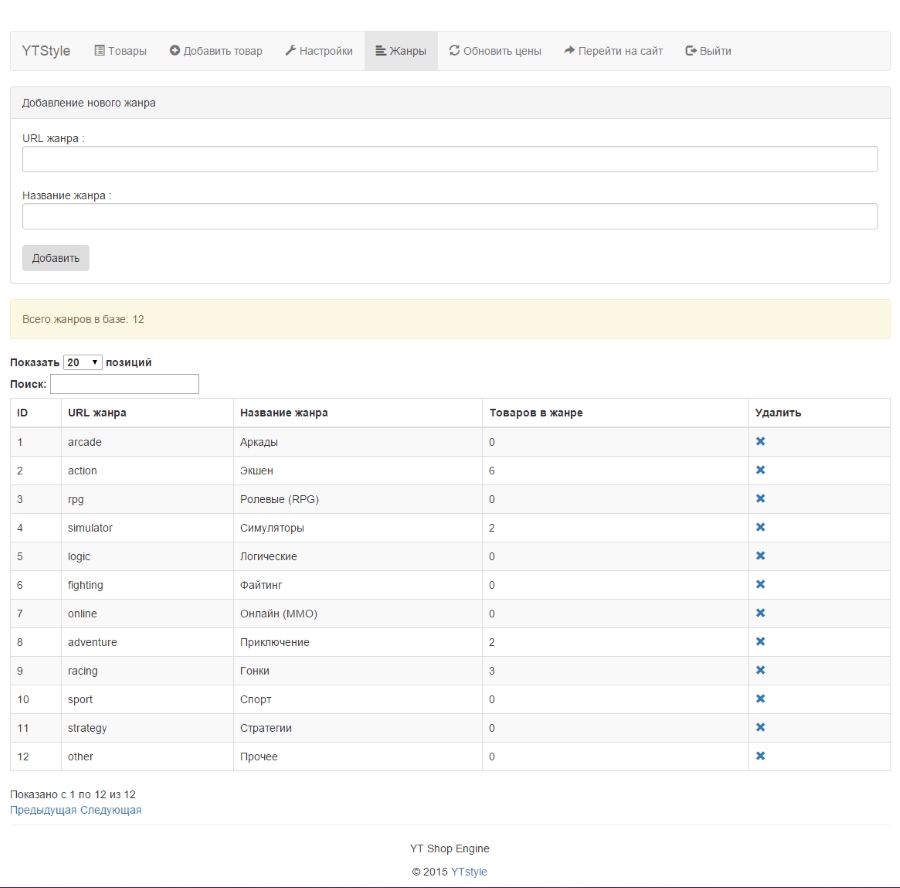Delete the arcade genre with X icon
Image resolution: width=900 pixels, height=888 pixels.
click(x=760, y=441)
